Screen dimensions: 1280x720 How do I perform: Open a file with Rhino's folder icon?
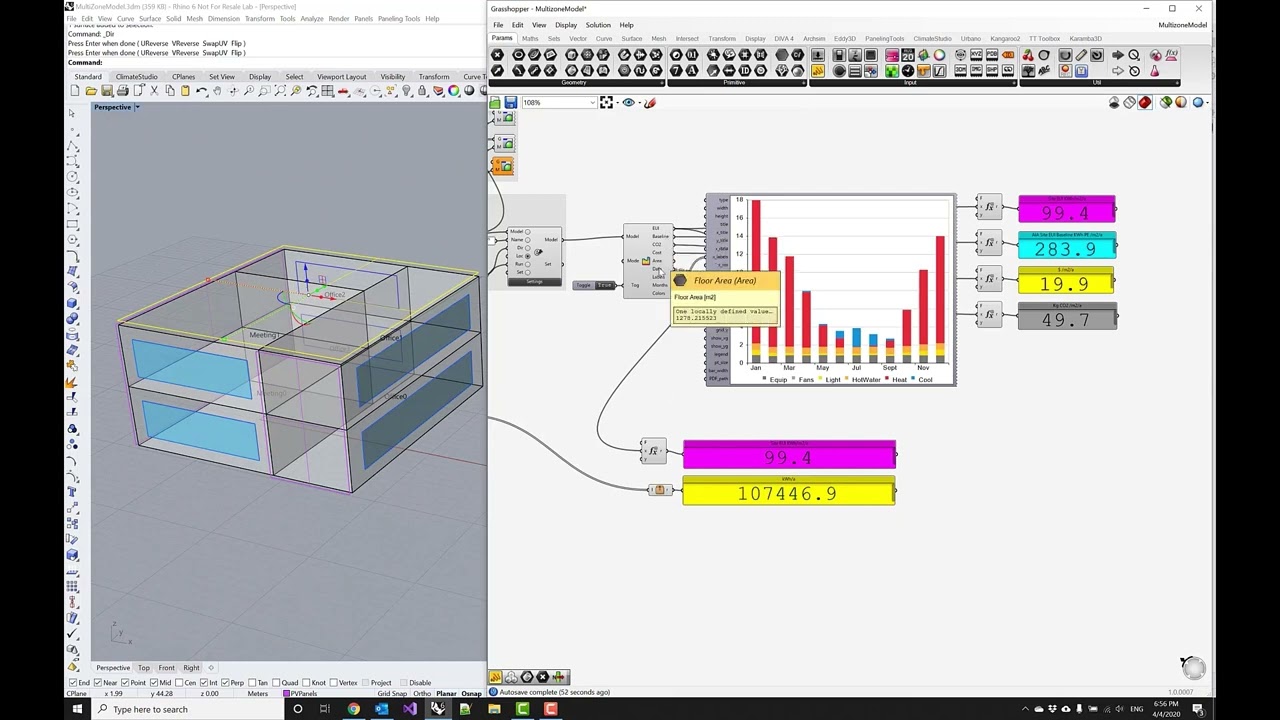[x=91, y=91]
